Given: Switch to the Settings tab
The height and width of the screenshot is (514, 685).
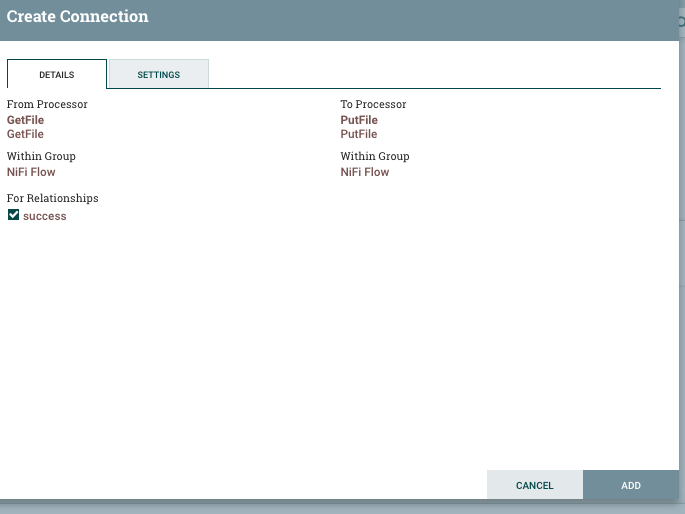Looking at the screenshot, I should coord(158,75).
